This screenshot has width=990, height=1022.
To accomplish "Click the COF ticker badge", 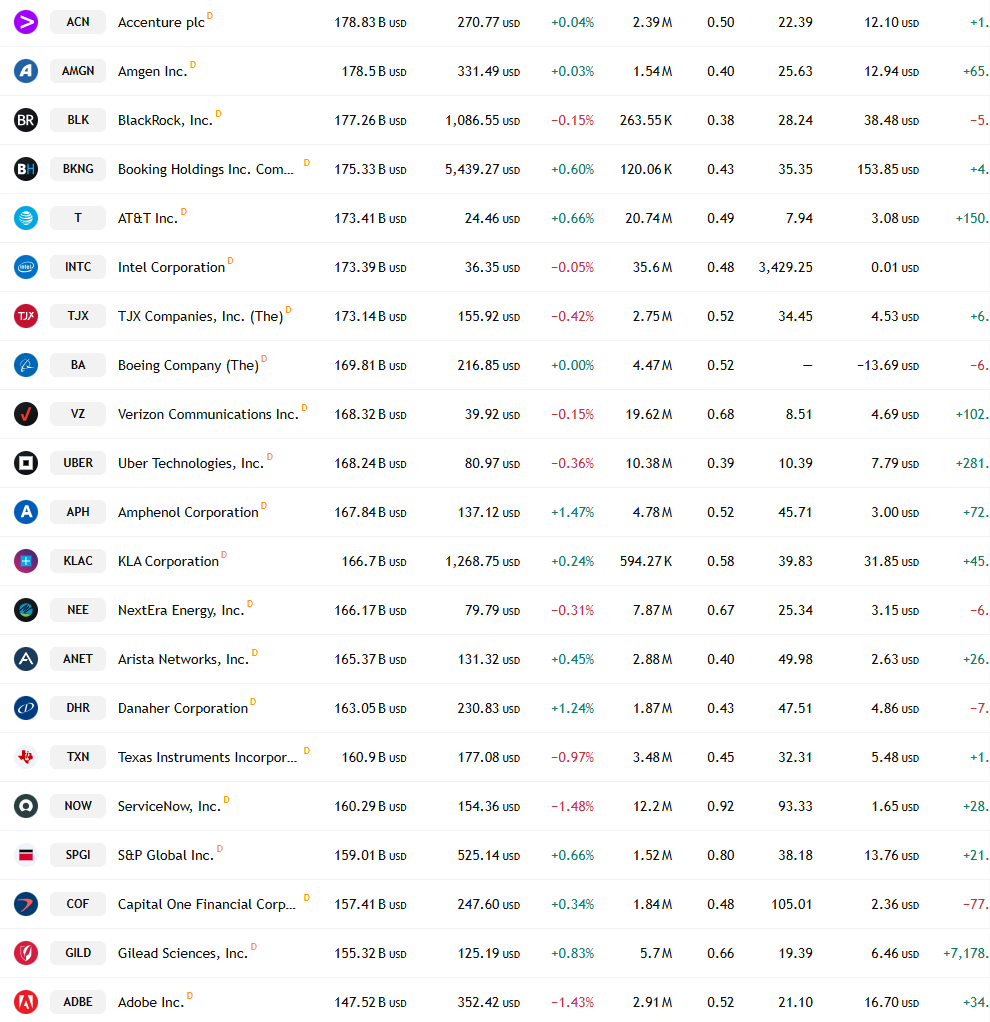I will tap(78, 904).
